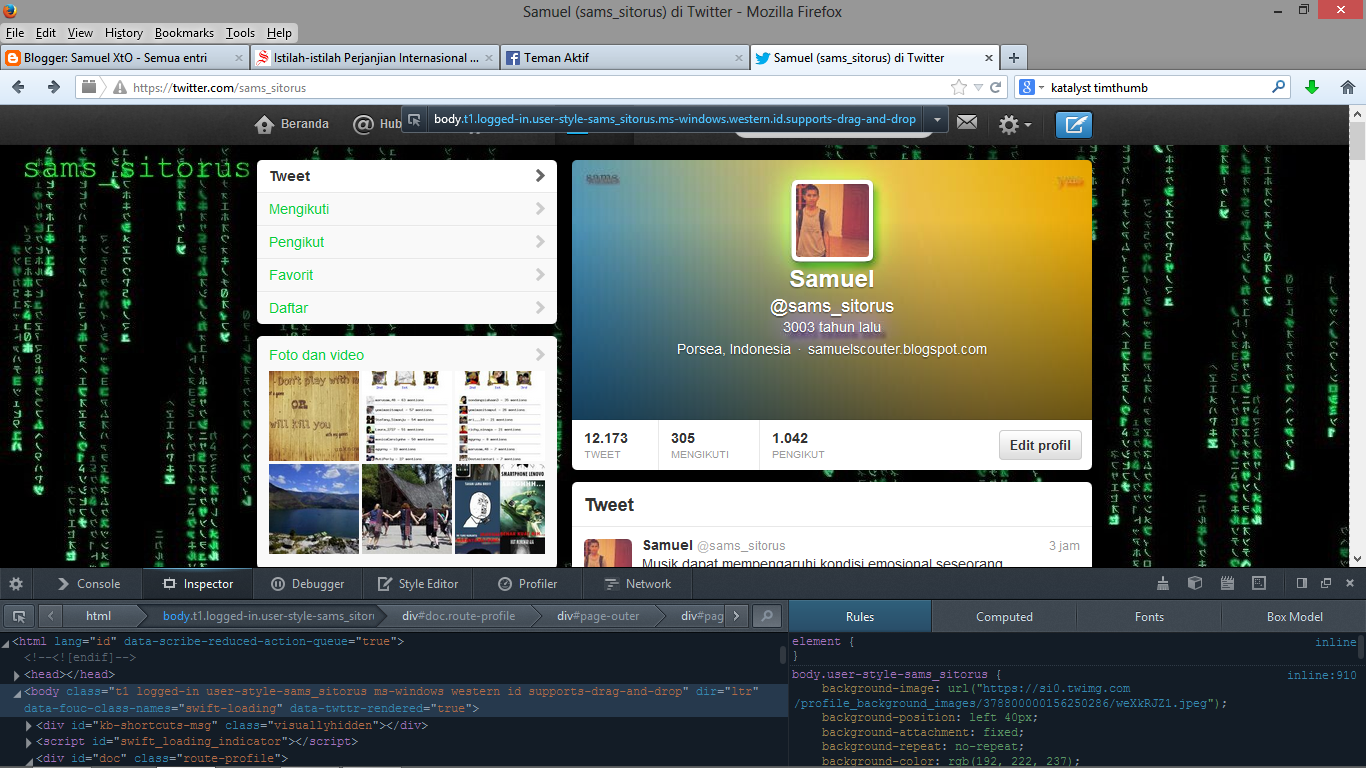The image size is (1366, 768).
Task: Activate the element picker in inspector toolbar
Action: [x=18, y=616]
